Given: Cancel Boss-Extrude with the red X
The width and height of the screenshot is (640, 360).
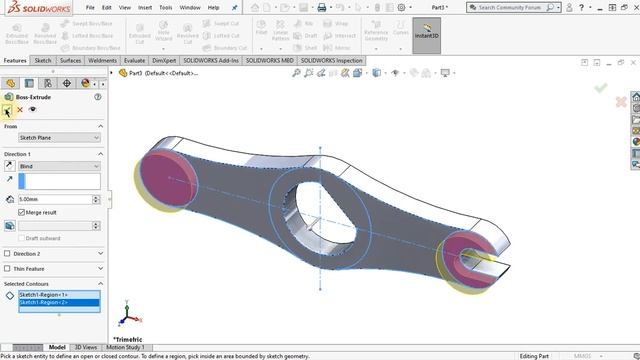Looking at the screenshot, I should pyautogui.click(x=20, y=109).
